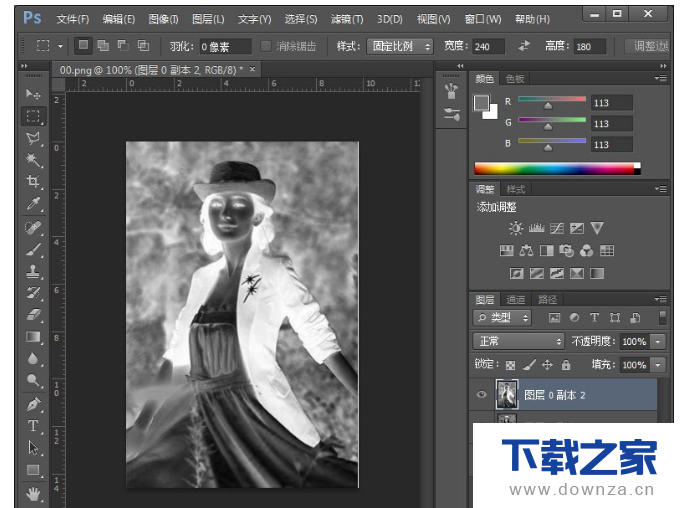Select the Path Selection tool
The height and width of the screenshot is (508, 683).
[33, 448]
